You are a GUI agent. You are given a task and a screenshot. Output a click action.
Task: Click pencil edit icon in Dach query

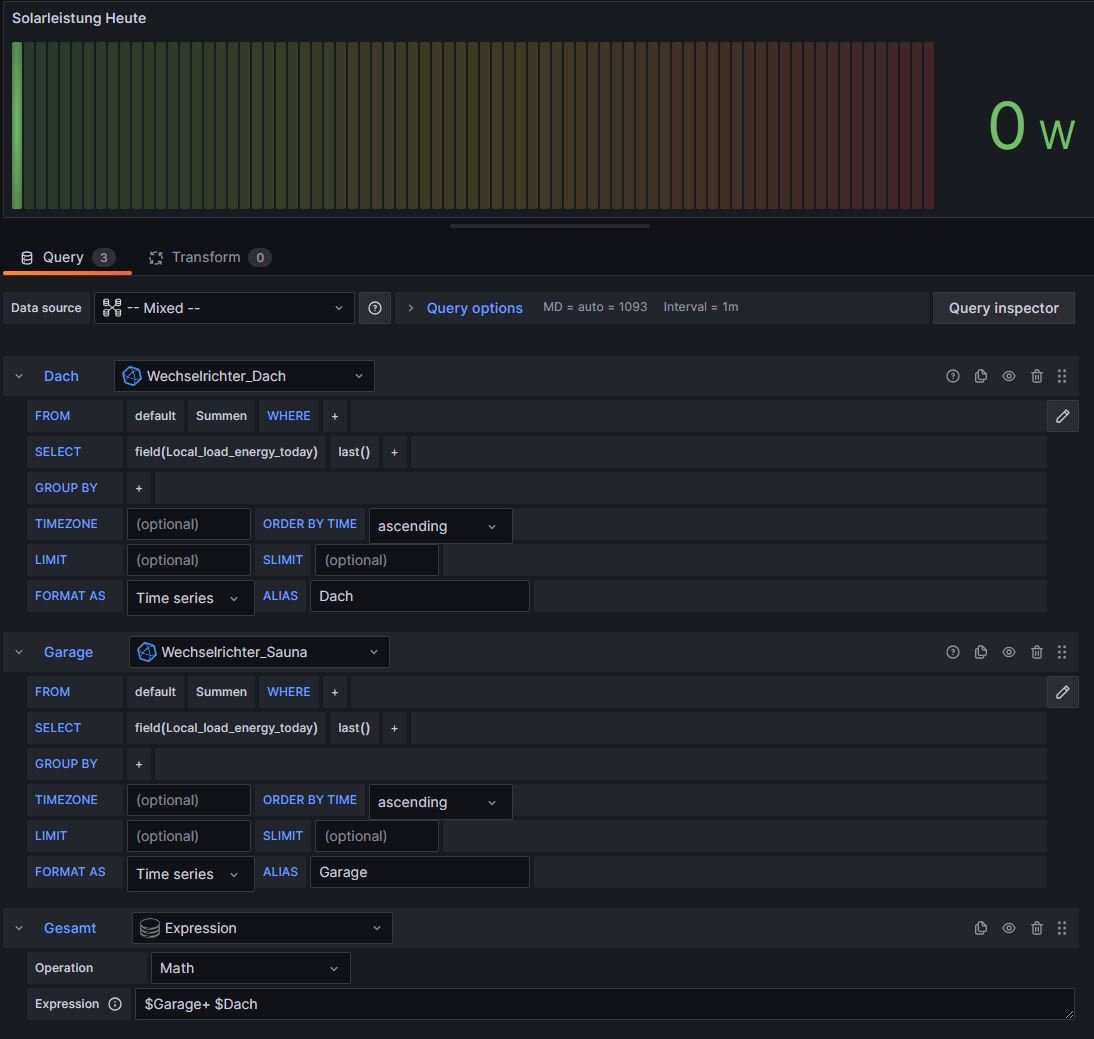click(x=1062, y=416)
